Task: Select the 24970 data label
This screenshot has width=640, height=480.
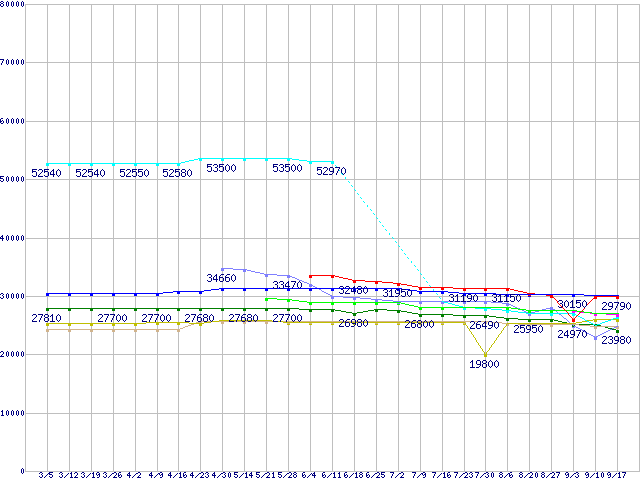Action: point(572,334)
